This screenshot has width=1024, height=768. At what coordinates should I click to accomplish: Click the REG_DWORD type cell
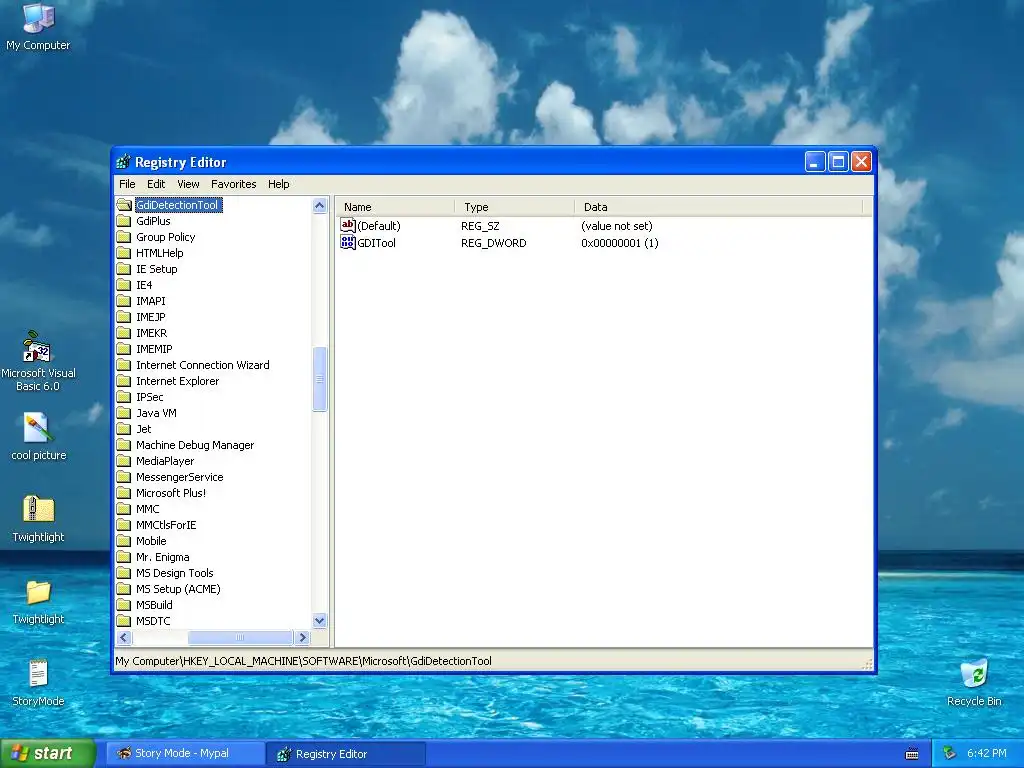coord(494,243)
